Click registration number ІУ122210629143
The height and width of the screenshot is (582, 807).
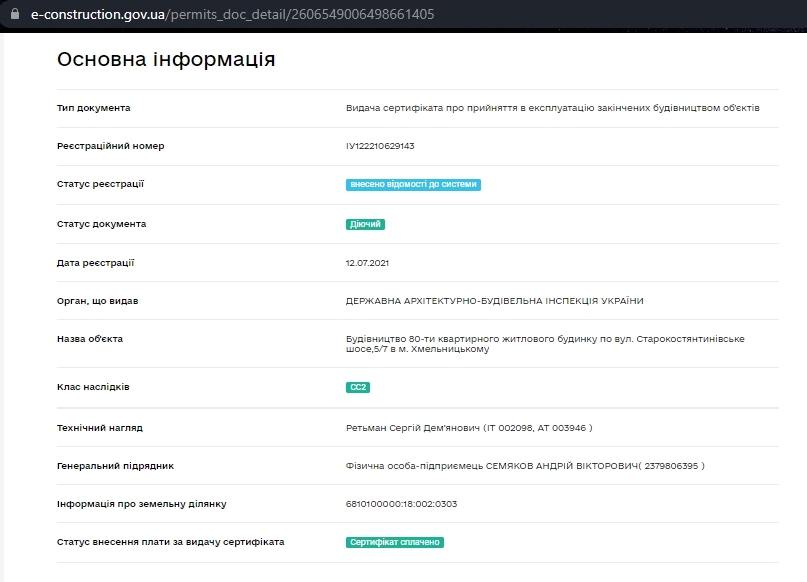[x=380, y=146]
